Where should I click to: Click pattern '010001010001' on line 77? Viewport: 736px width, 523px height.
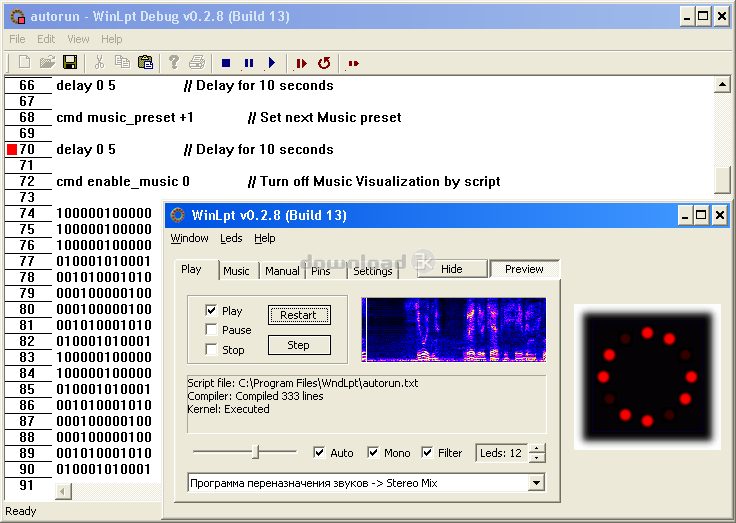[x=103, y=261]
